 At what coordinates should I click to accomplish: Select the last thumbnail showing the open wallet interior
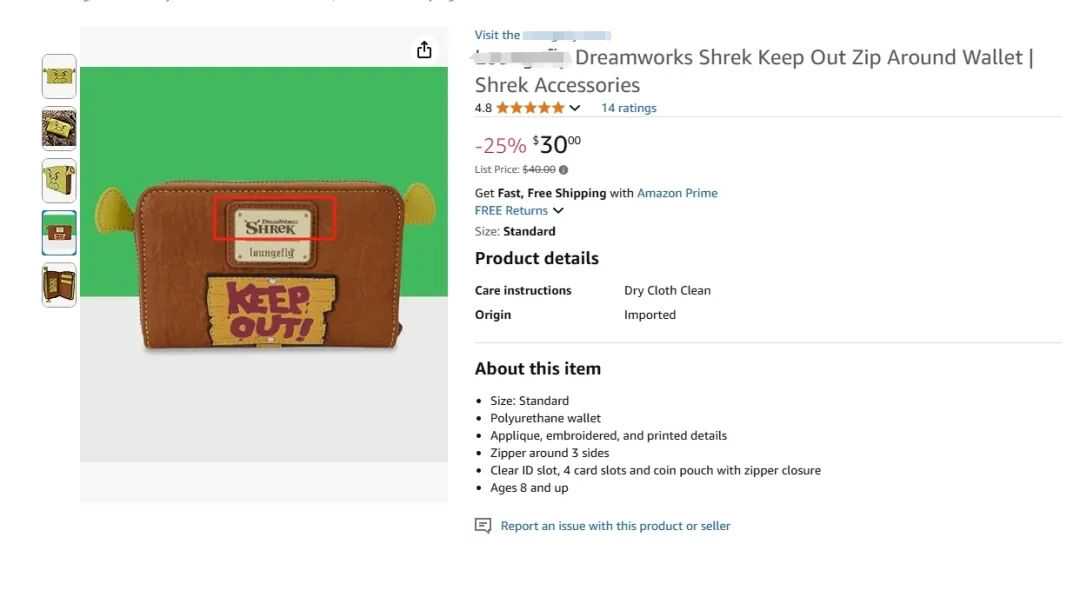click(x=59, y=285)
